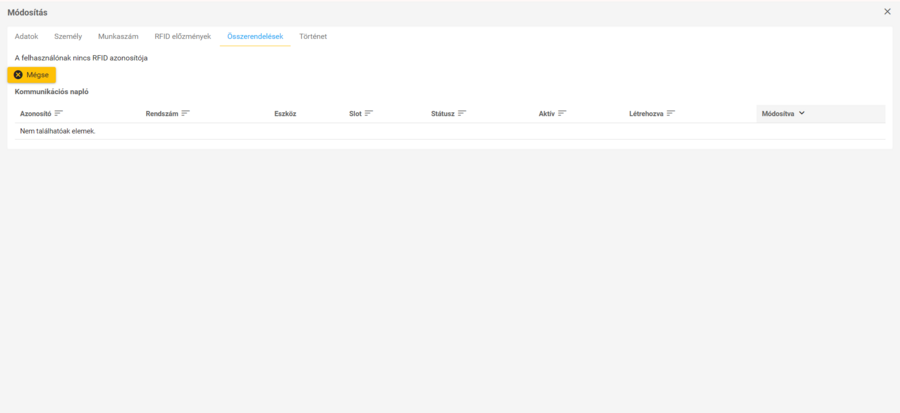
Task: Go to the Munkaszám tab
Action: pos(118,36)
